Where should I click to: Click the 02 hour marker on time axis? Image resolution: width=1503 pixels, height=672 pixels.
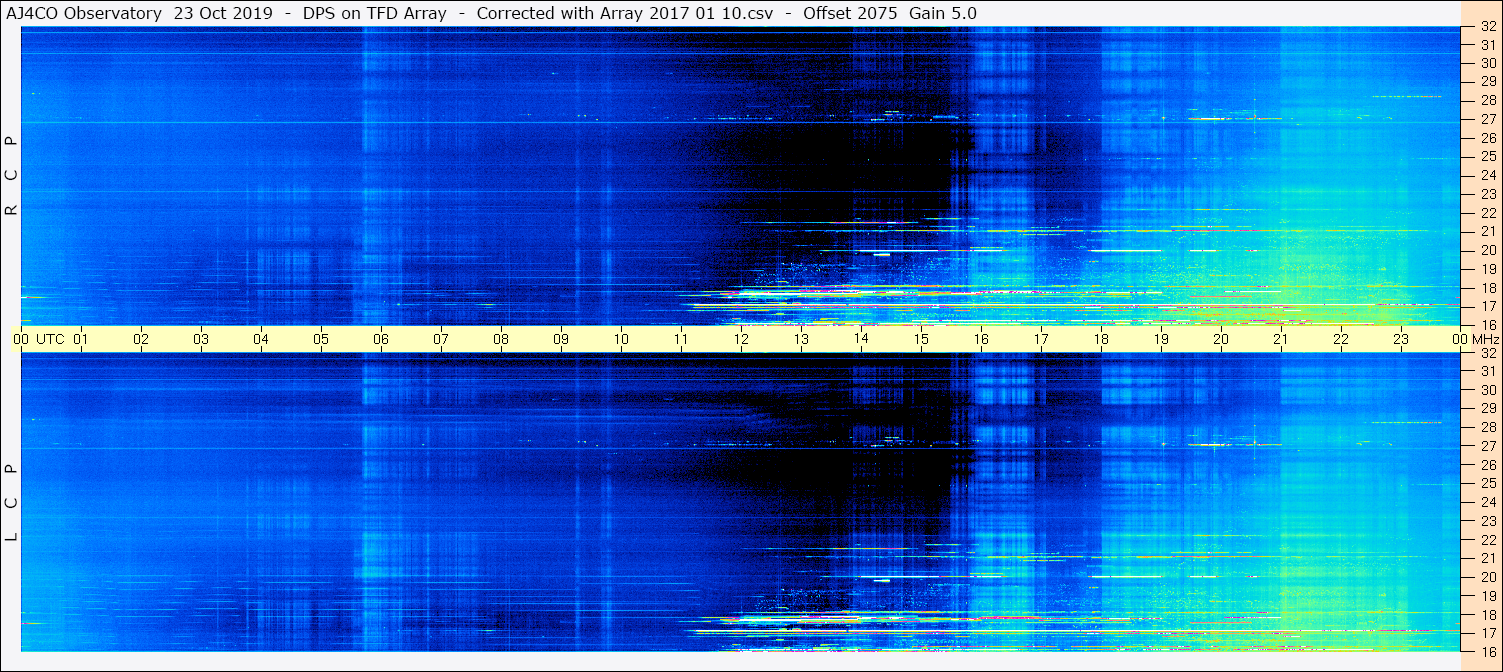(x=141, y=339)
